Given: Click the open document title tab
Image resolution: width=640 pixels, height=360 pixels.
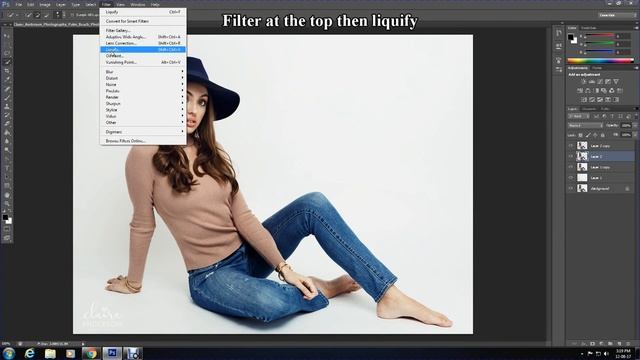Looking at the screenshot, I should click(x=55, y=24).
